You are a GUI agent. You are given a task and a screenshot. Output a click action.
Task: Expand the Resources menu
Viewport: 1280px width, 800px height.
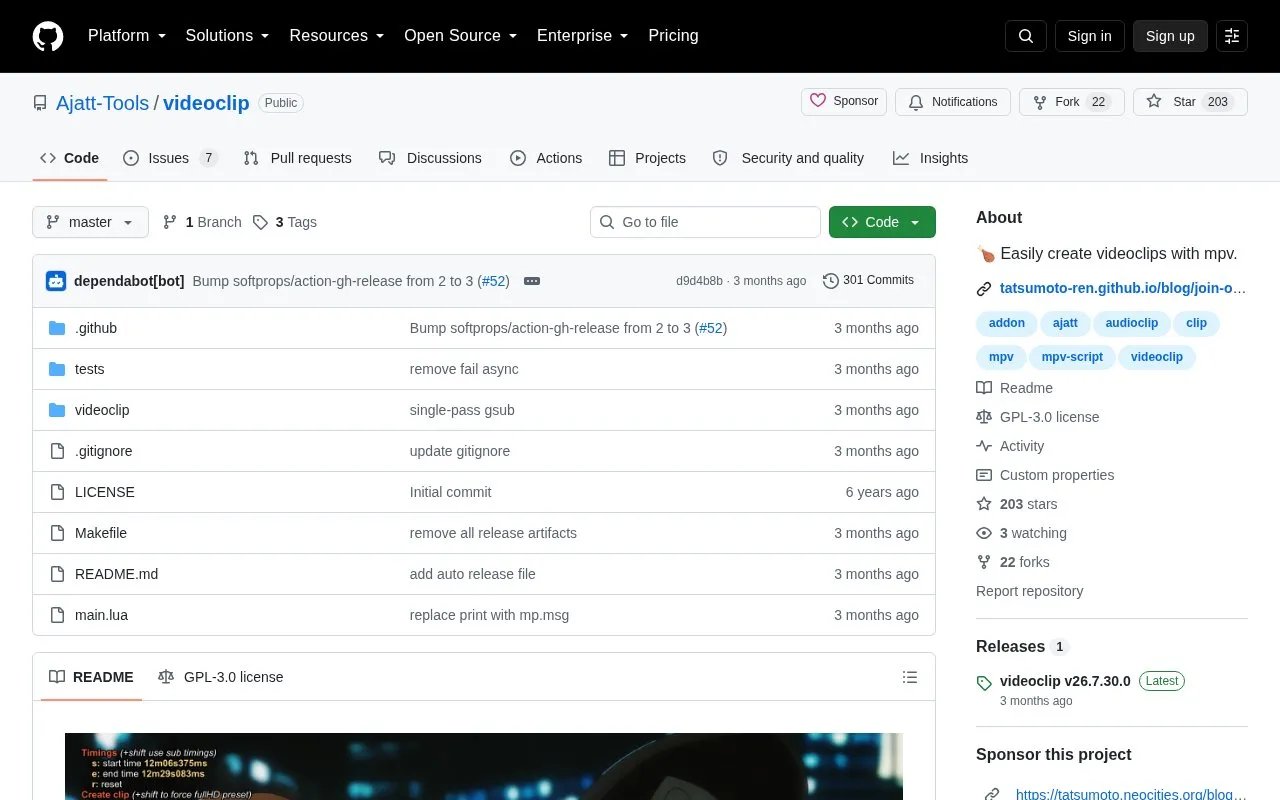pos(337,36)
